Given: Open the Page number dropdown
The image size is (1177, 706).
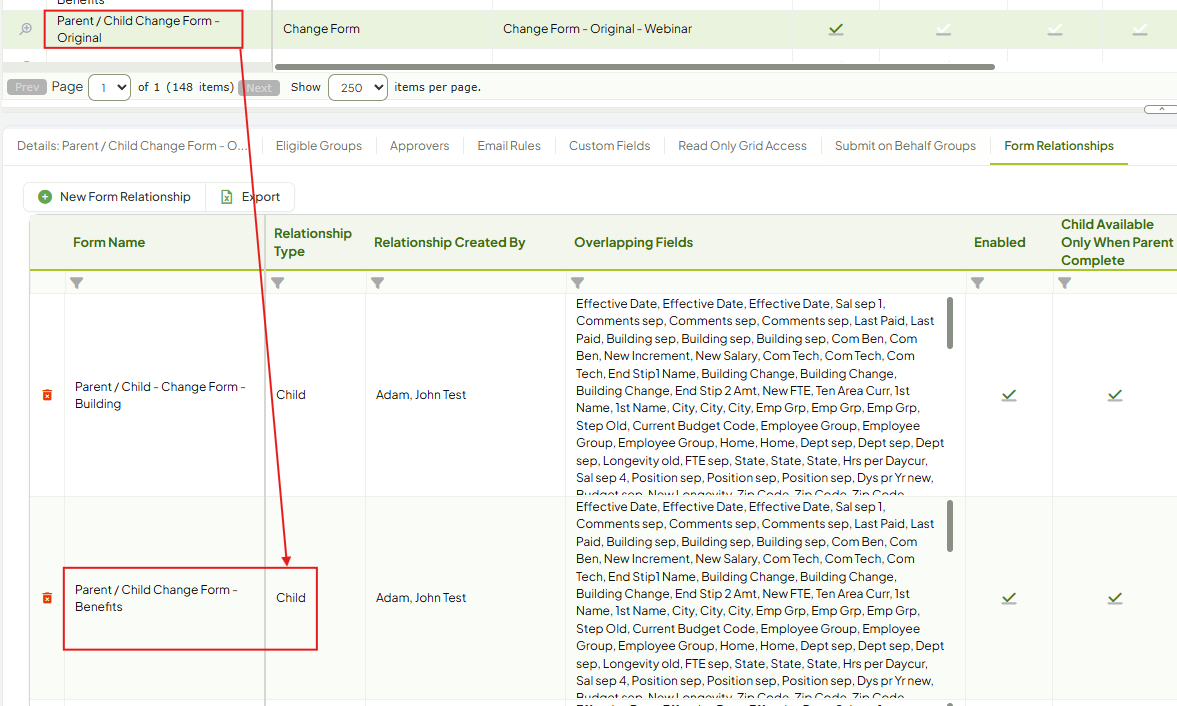Looking at the screenshot, I should point(110,87).
